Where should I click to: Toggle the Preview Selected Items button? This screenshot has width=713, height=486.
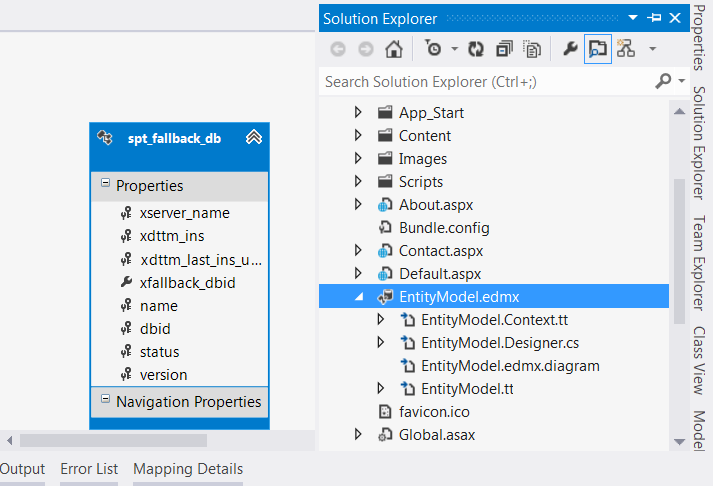tap(598, 48)
